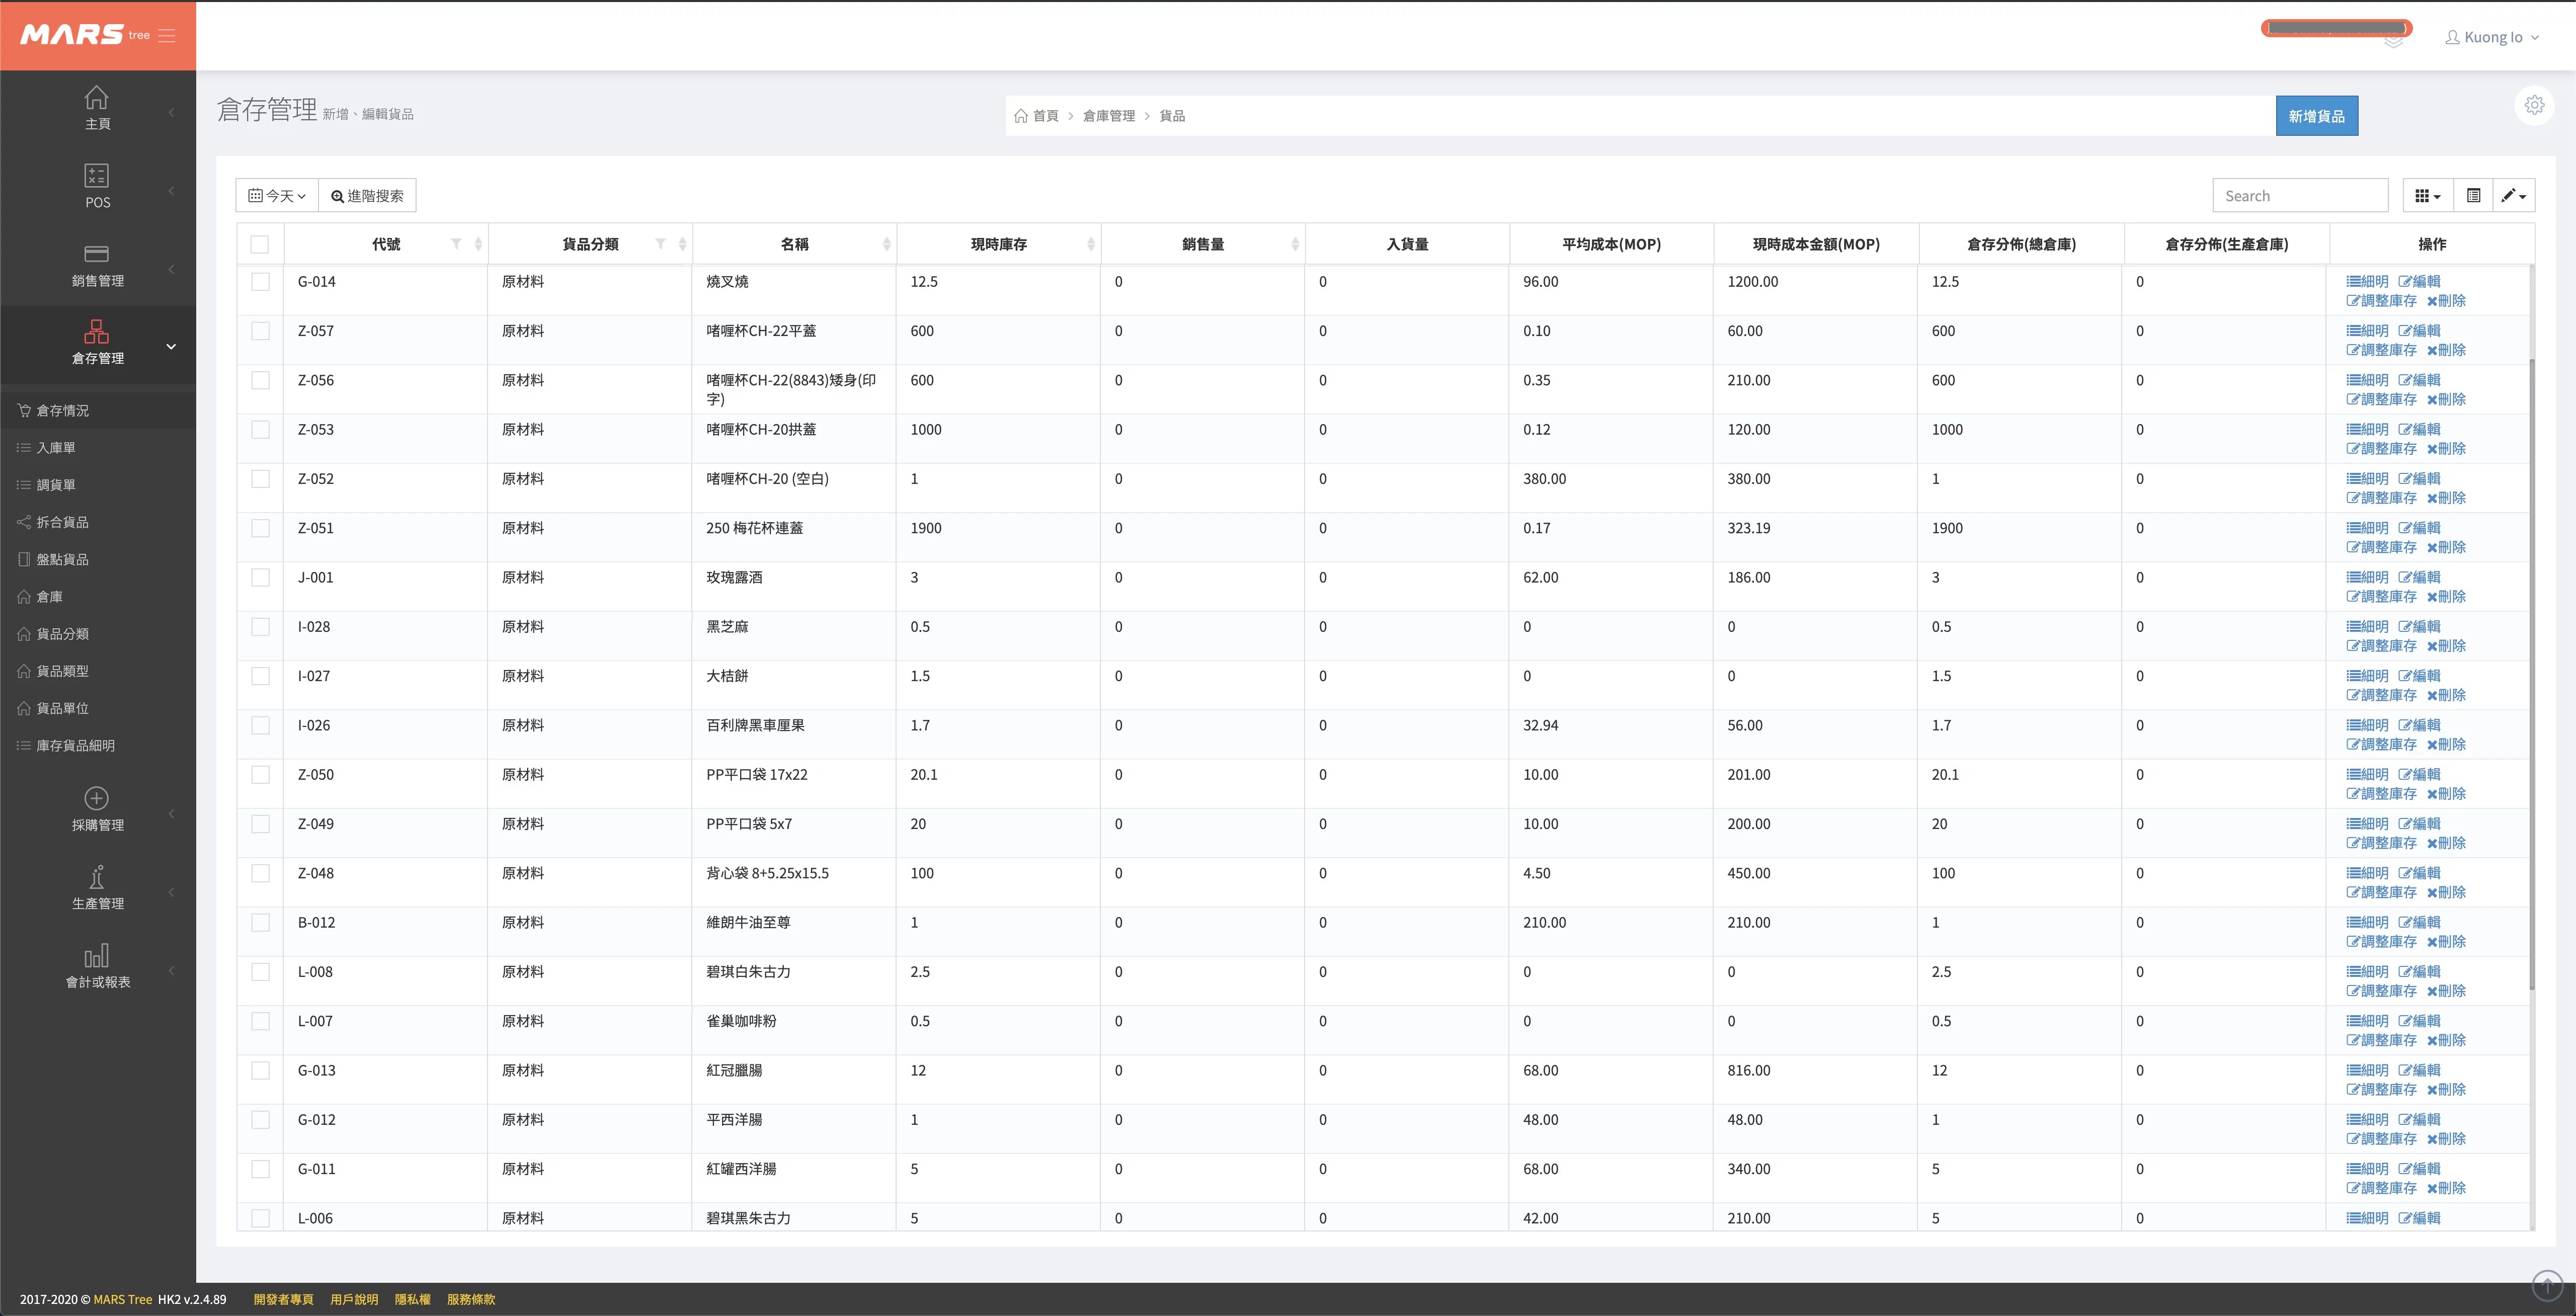The height and width of the screenshot is (1316, 2576).
Task: Select 拆合貨品 in the sidebar submenu
Action: [98, 522]
